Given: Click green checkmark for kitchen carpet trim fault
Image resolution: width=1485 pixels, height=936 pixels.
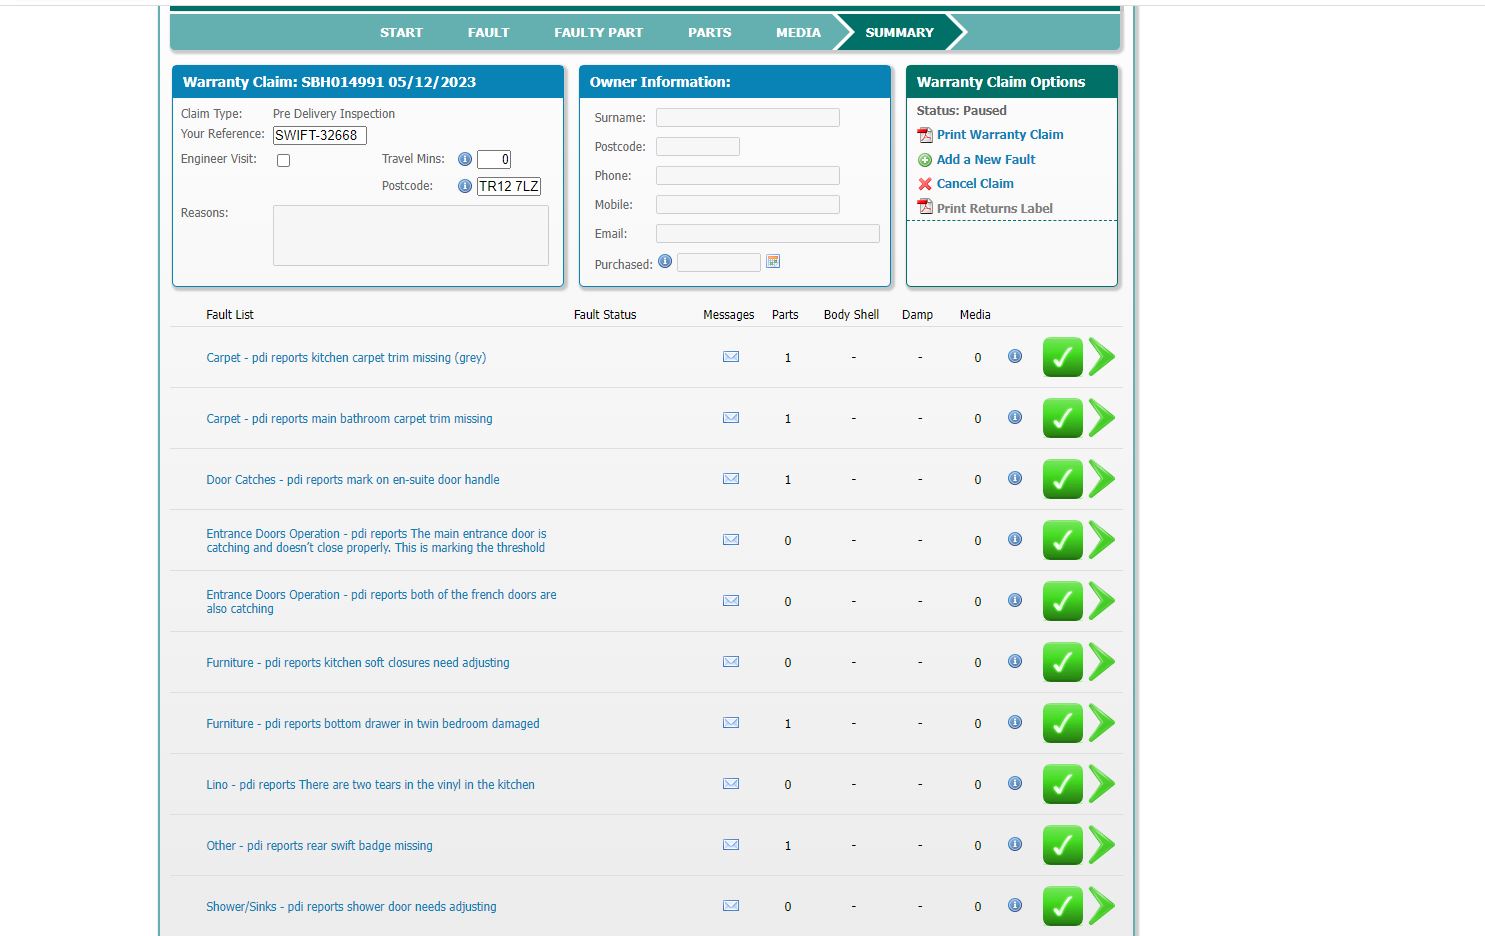Looking at the screenshot, I should 1062,357.
